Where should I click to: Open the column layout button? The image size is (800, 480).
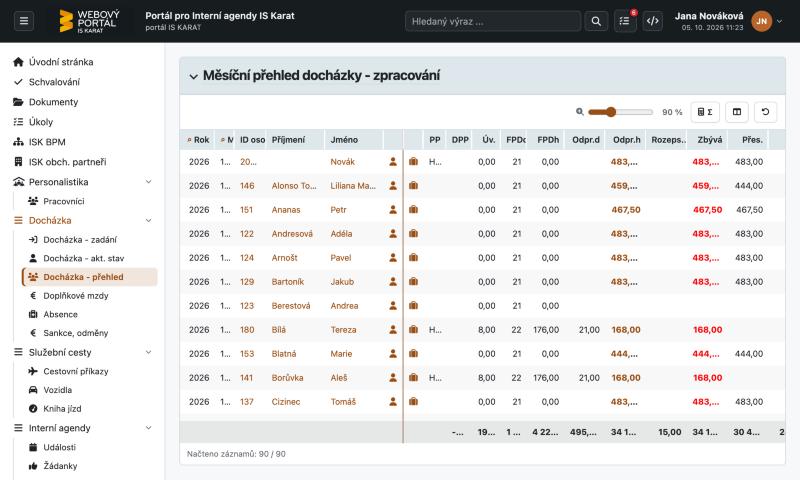tap(737, 112)
